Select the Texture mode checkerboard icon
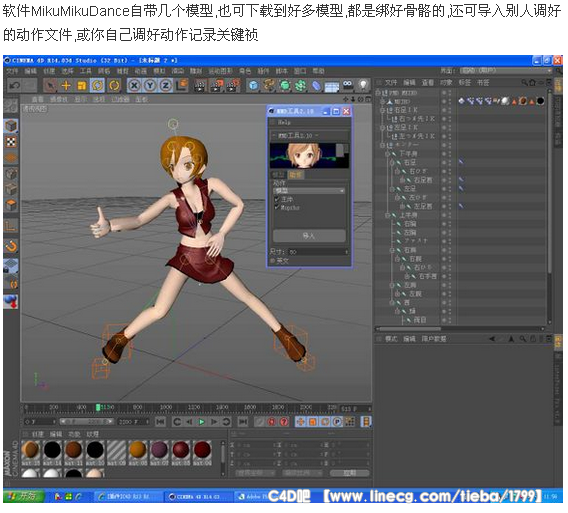 11,142
